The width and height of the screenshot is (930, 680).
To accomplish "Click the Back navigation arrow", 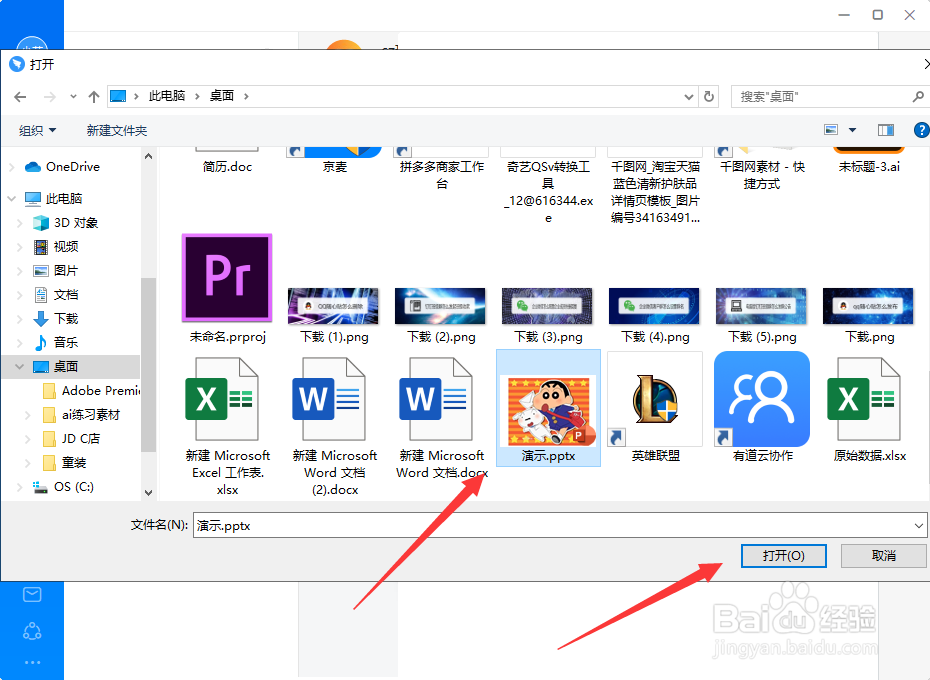I will pos(20,96).
